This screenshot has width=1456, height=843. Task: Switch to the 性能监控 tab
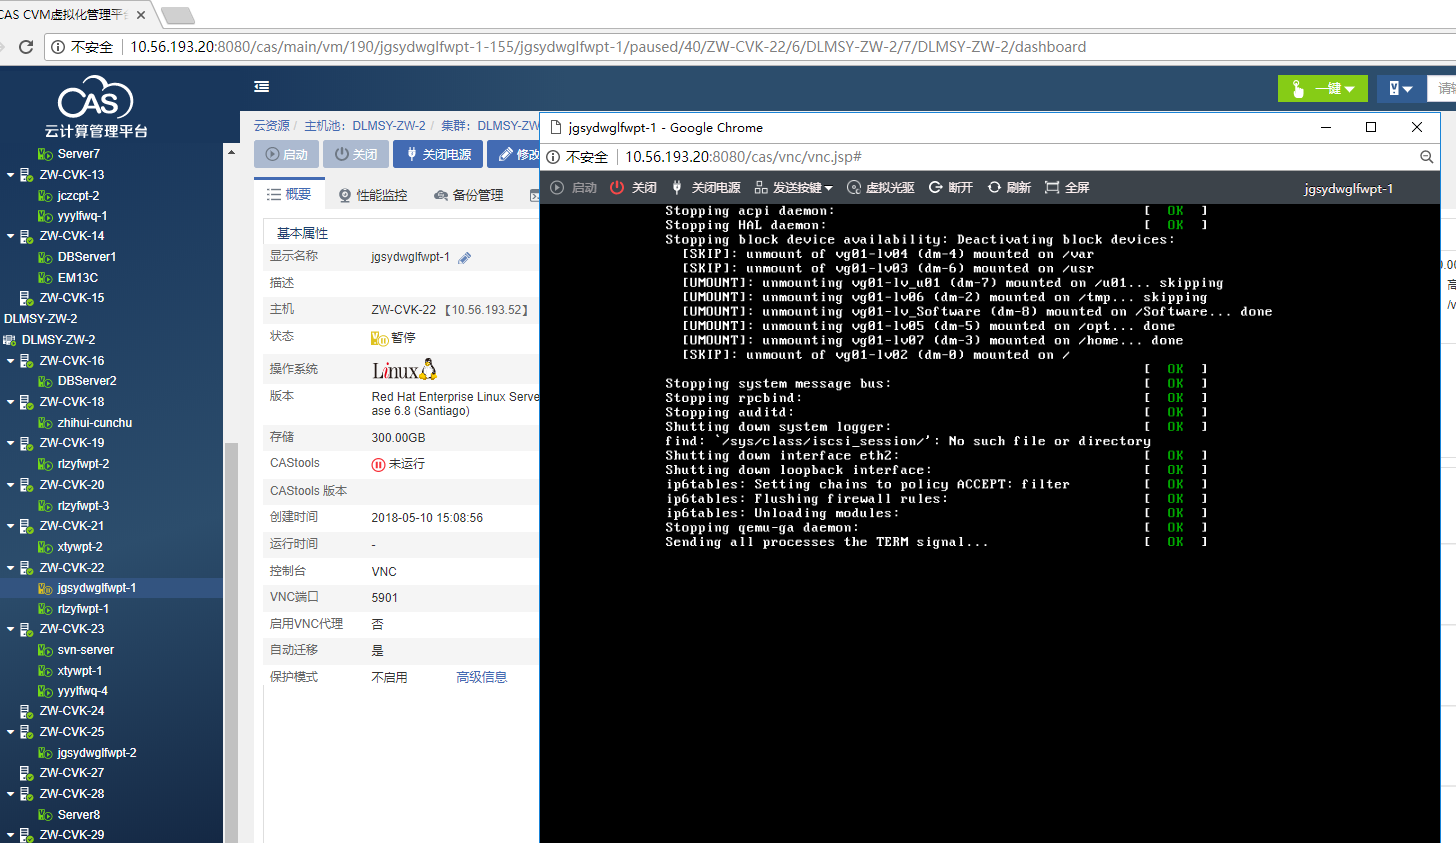click(x=373, y=195)
